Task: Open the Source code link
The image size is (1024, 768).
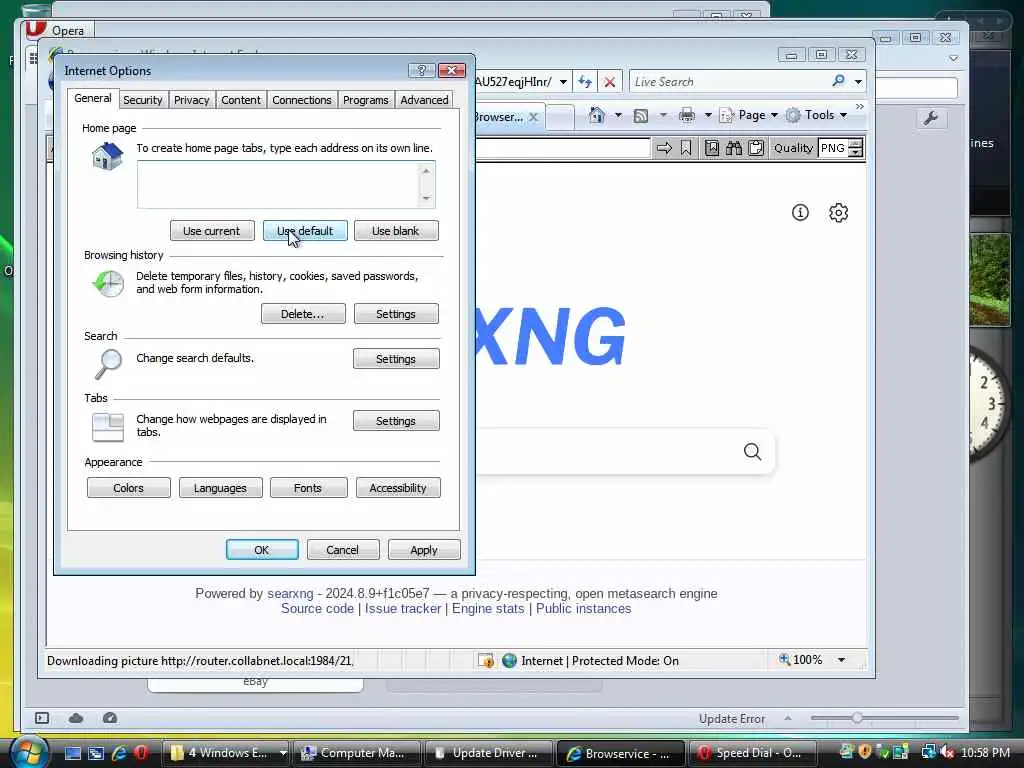Action: (x=317, y=609)
